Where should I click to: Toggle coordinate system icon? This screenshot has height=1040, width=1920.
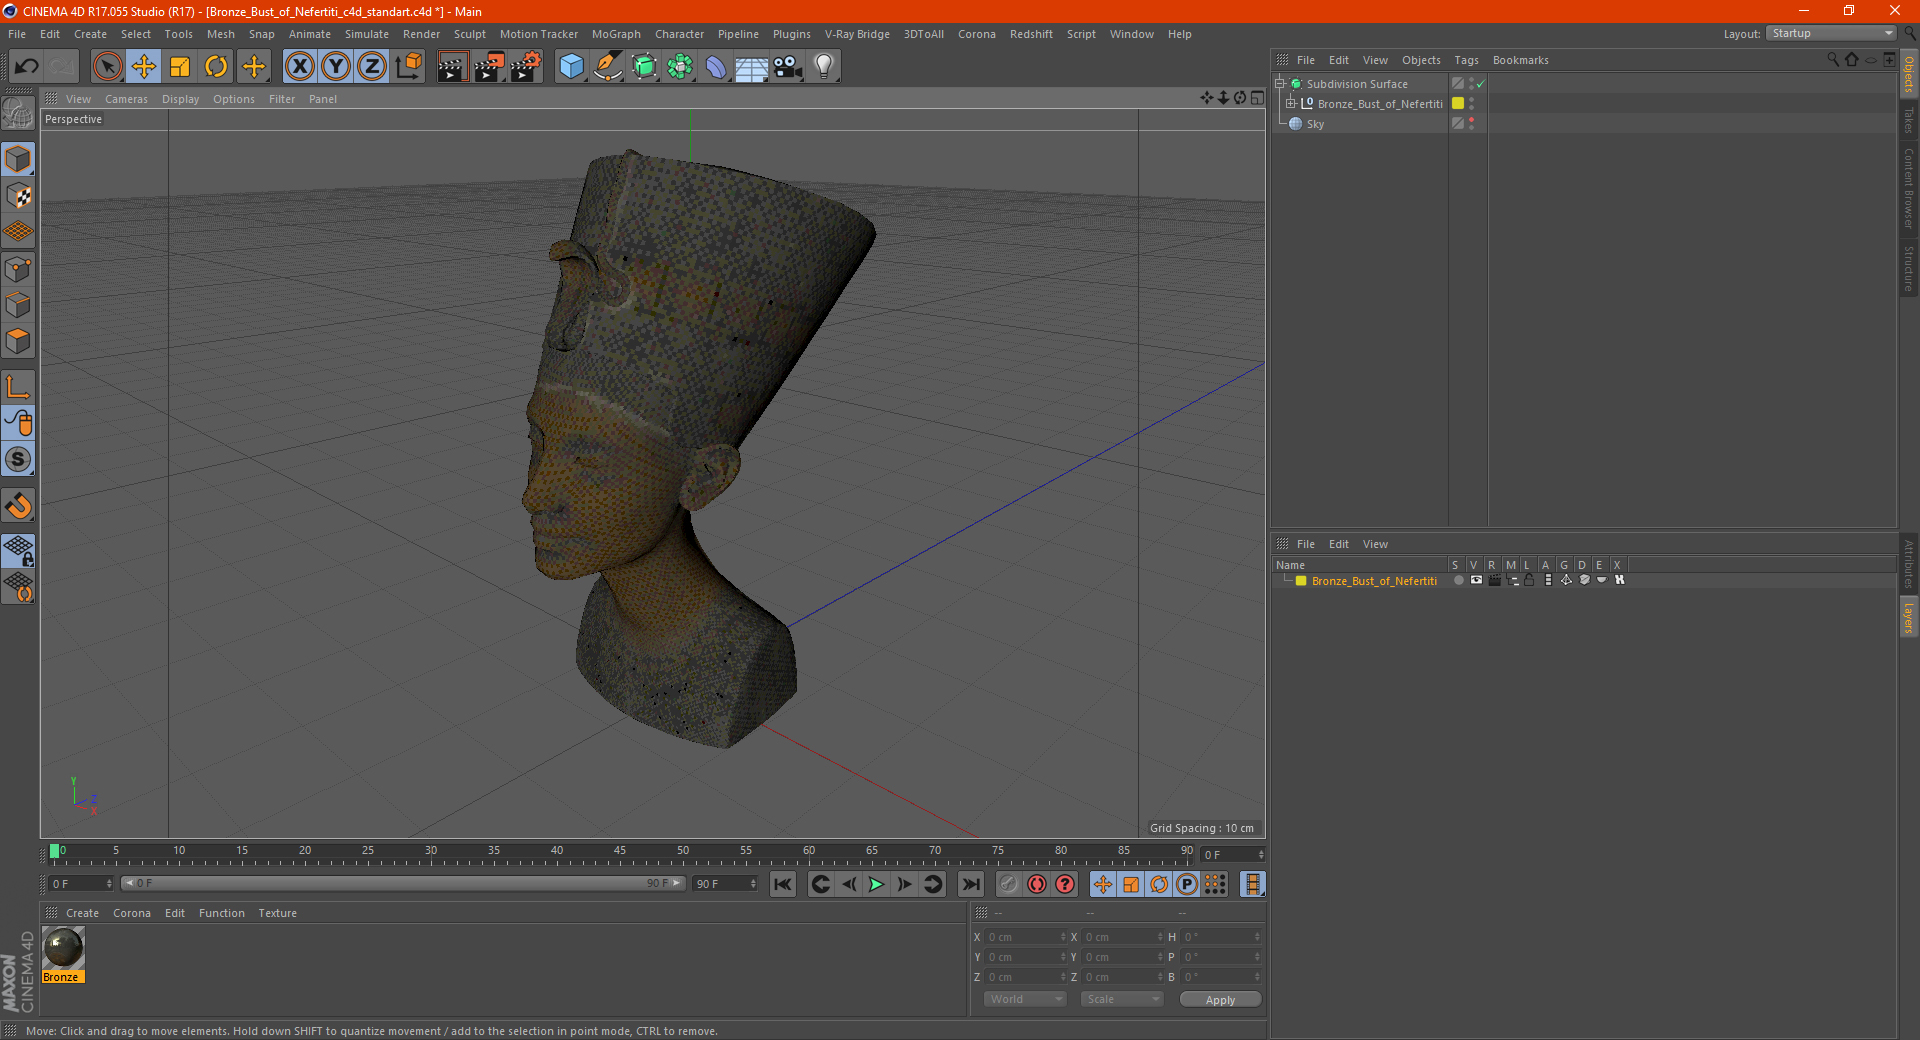(409, 66)
